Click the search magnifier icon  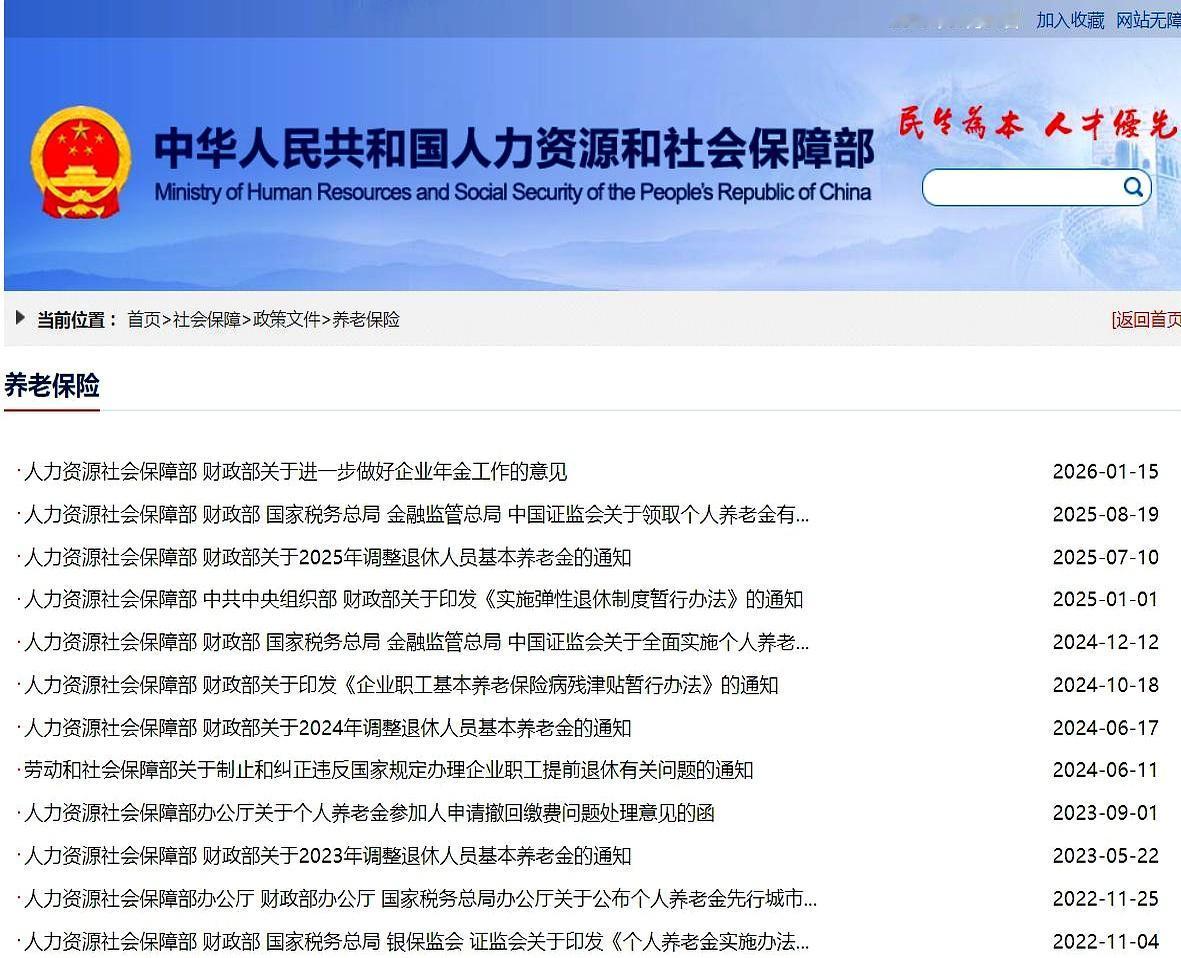click(x=1133, y=187)
